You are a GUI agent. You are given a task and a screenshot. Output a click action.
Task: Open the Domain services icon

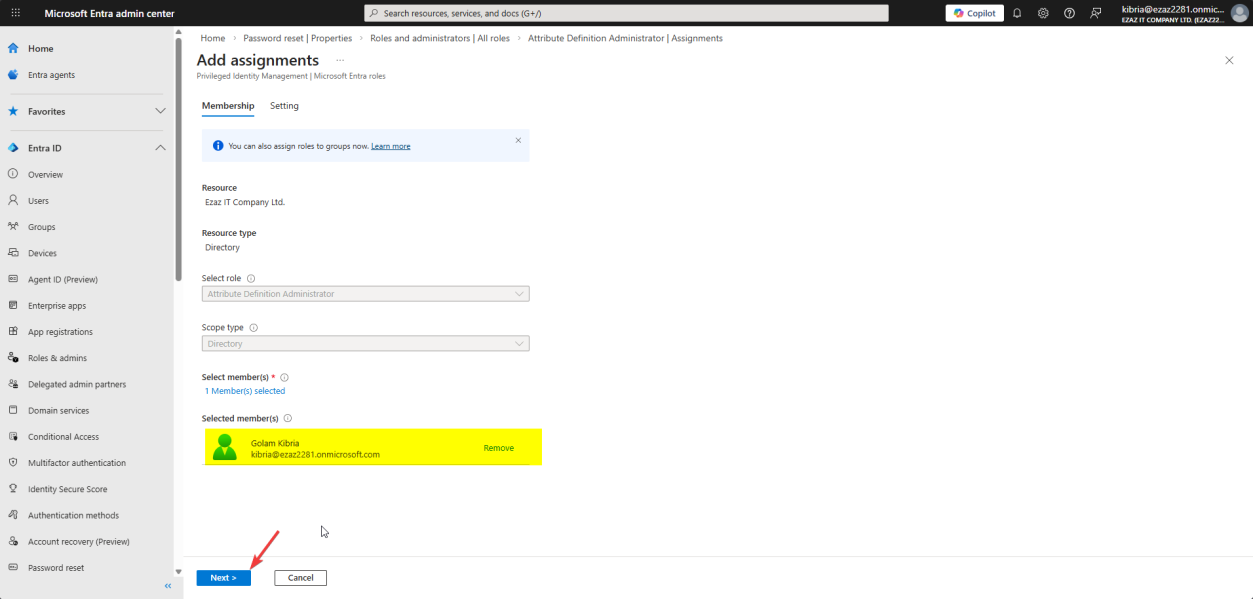coord(13,410)
